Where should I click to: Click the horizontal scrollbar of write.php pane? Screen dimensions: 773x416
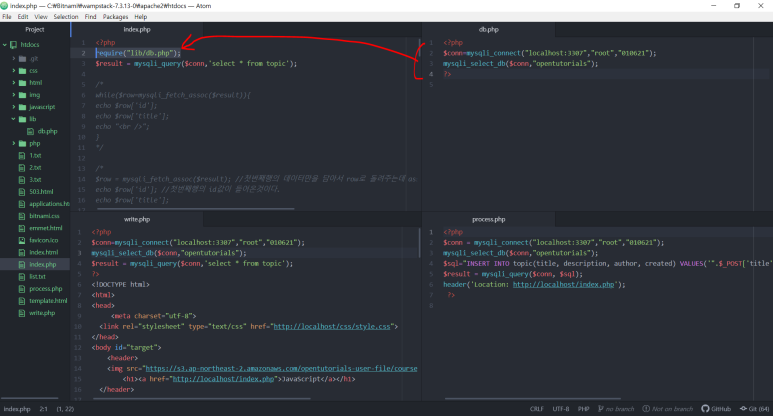point(203,398)
